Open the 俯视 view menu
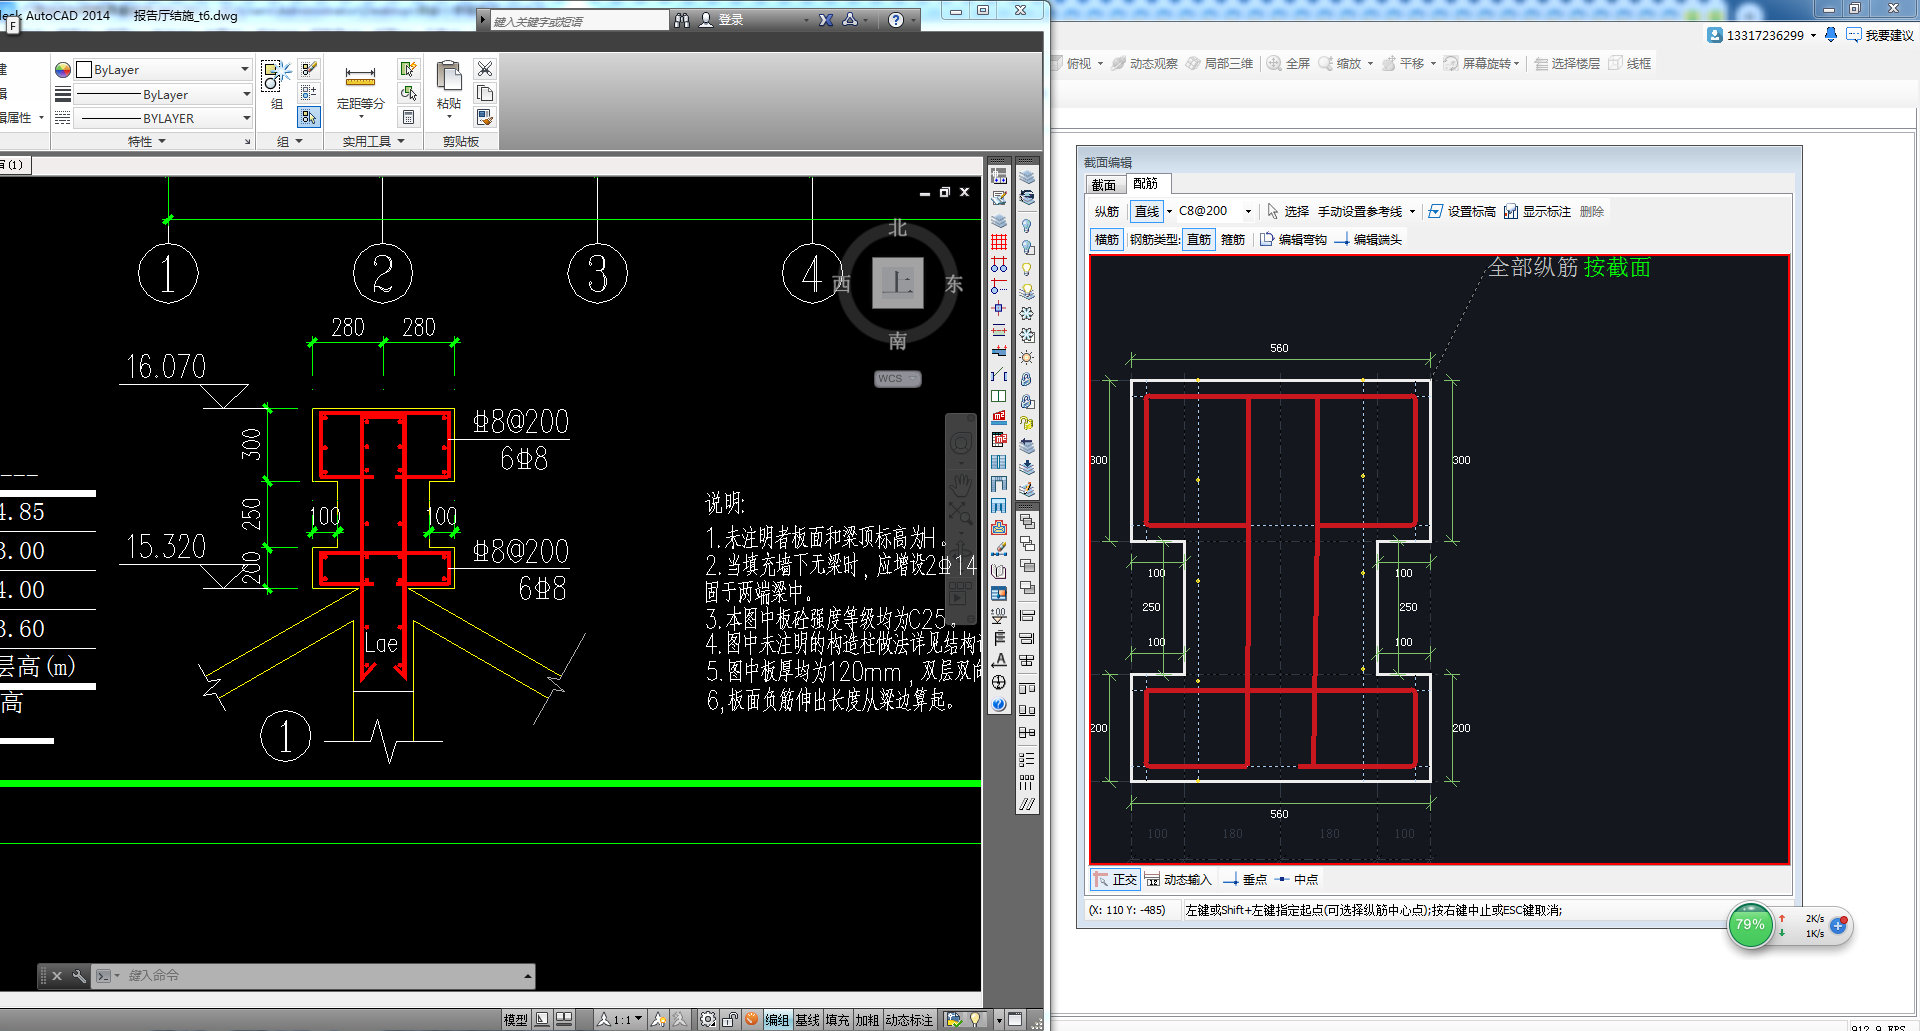Viewport: 1920px width, 1031px height. click(1079, 64)
